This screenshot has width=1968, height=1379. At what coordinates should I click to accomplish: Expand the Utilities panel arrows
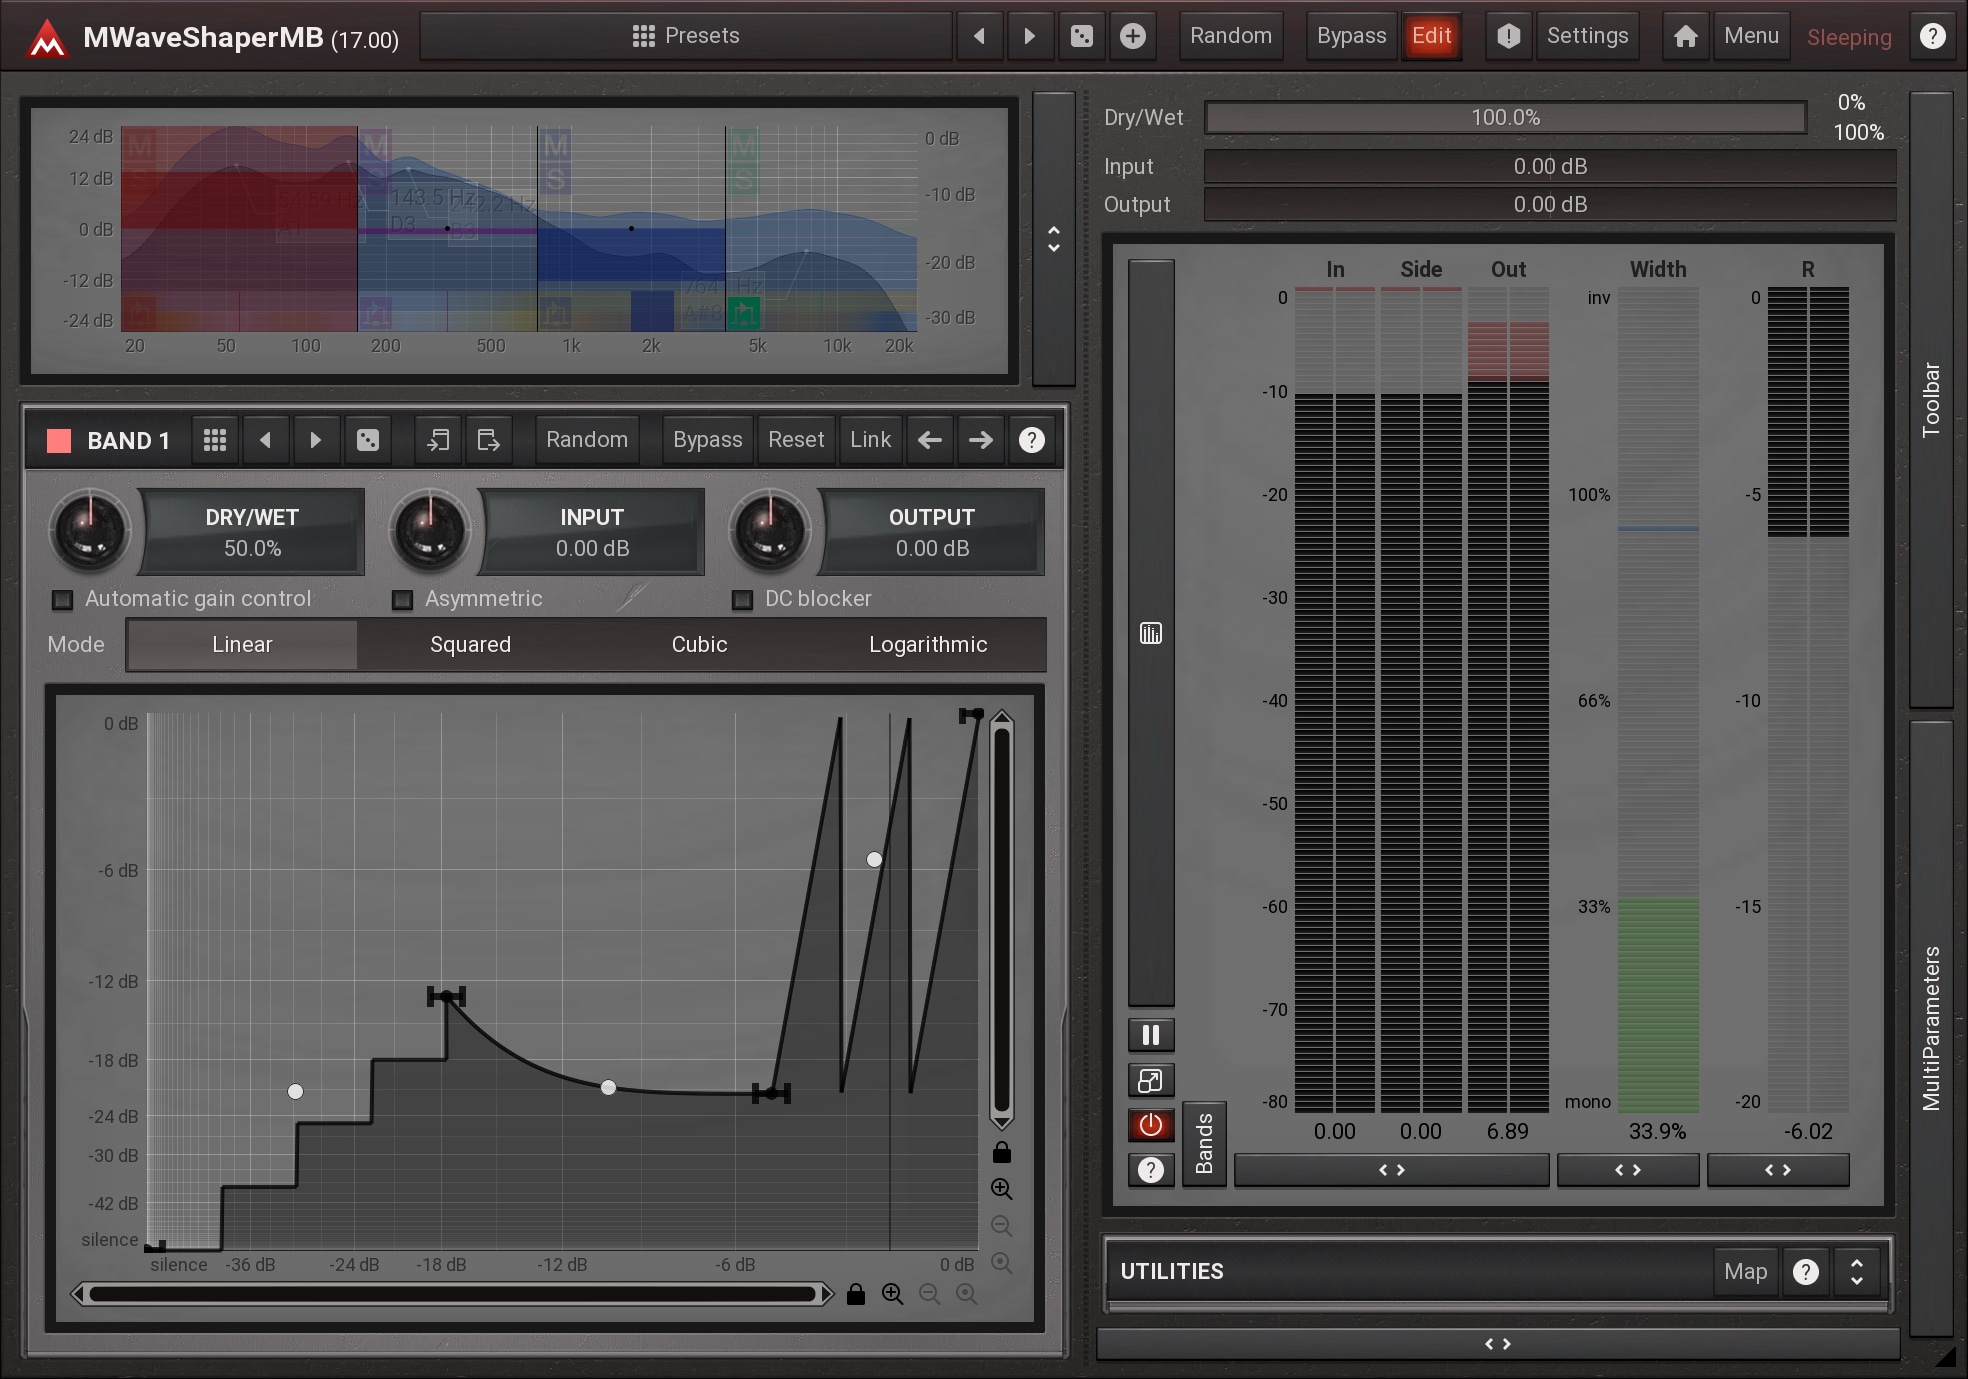pyautogui.click(x=1857, y=1271)
